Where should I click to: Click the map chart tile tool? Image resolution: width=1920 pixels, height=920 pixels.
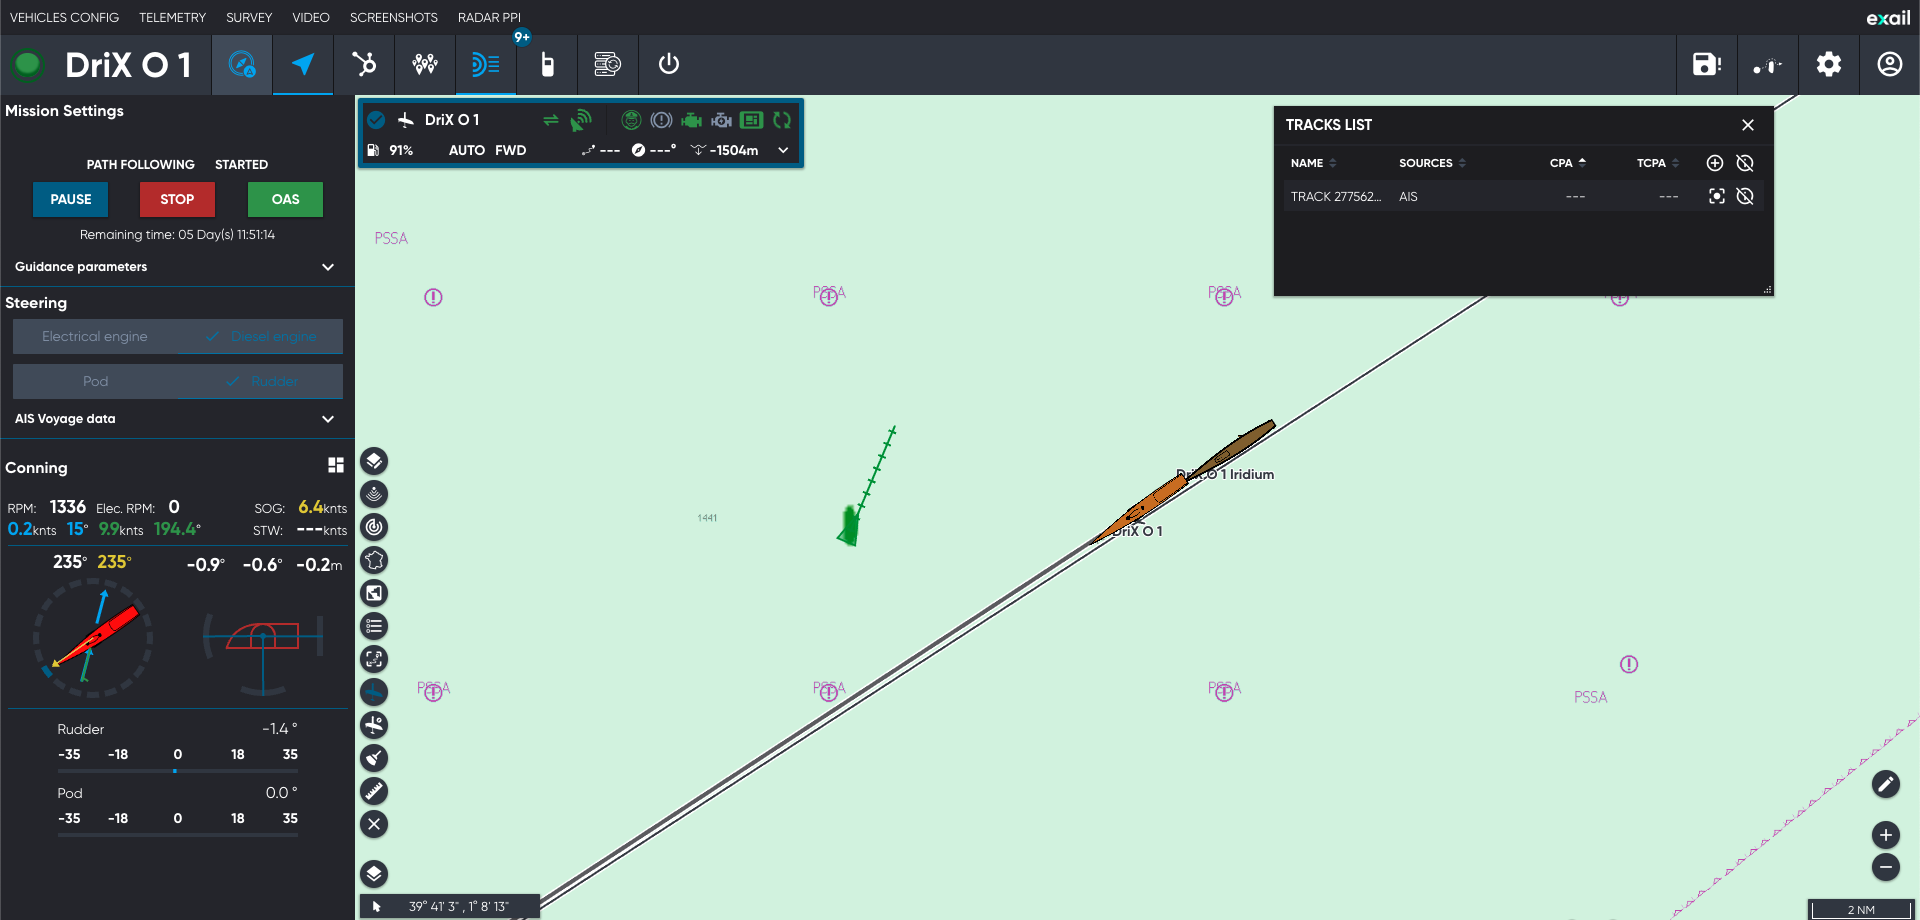pyautogui.click(x=374, y=593)
